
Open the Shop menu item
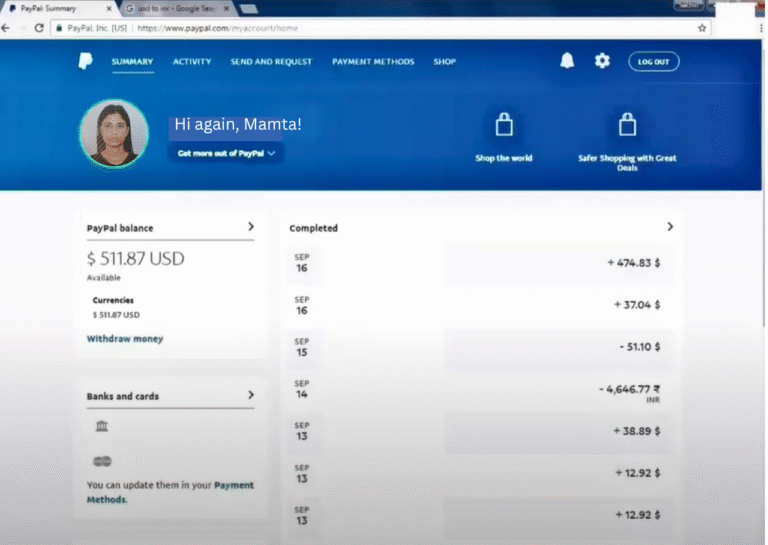tap(445, 62)
